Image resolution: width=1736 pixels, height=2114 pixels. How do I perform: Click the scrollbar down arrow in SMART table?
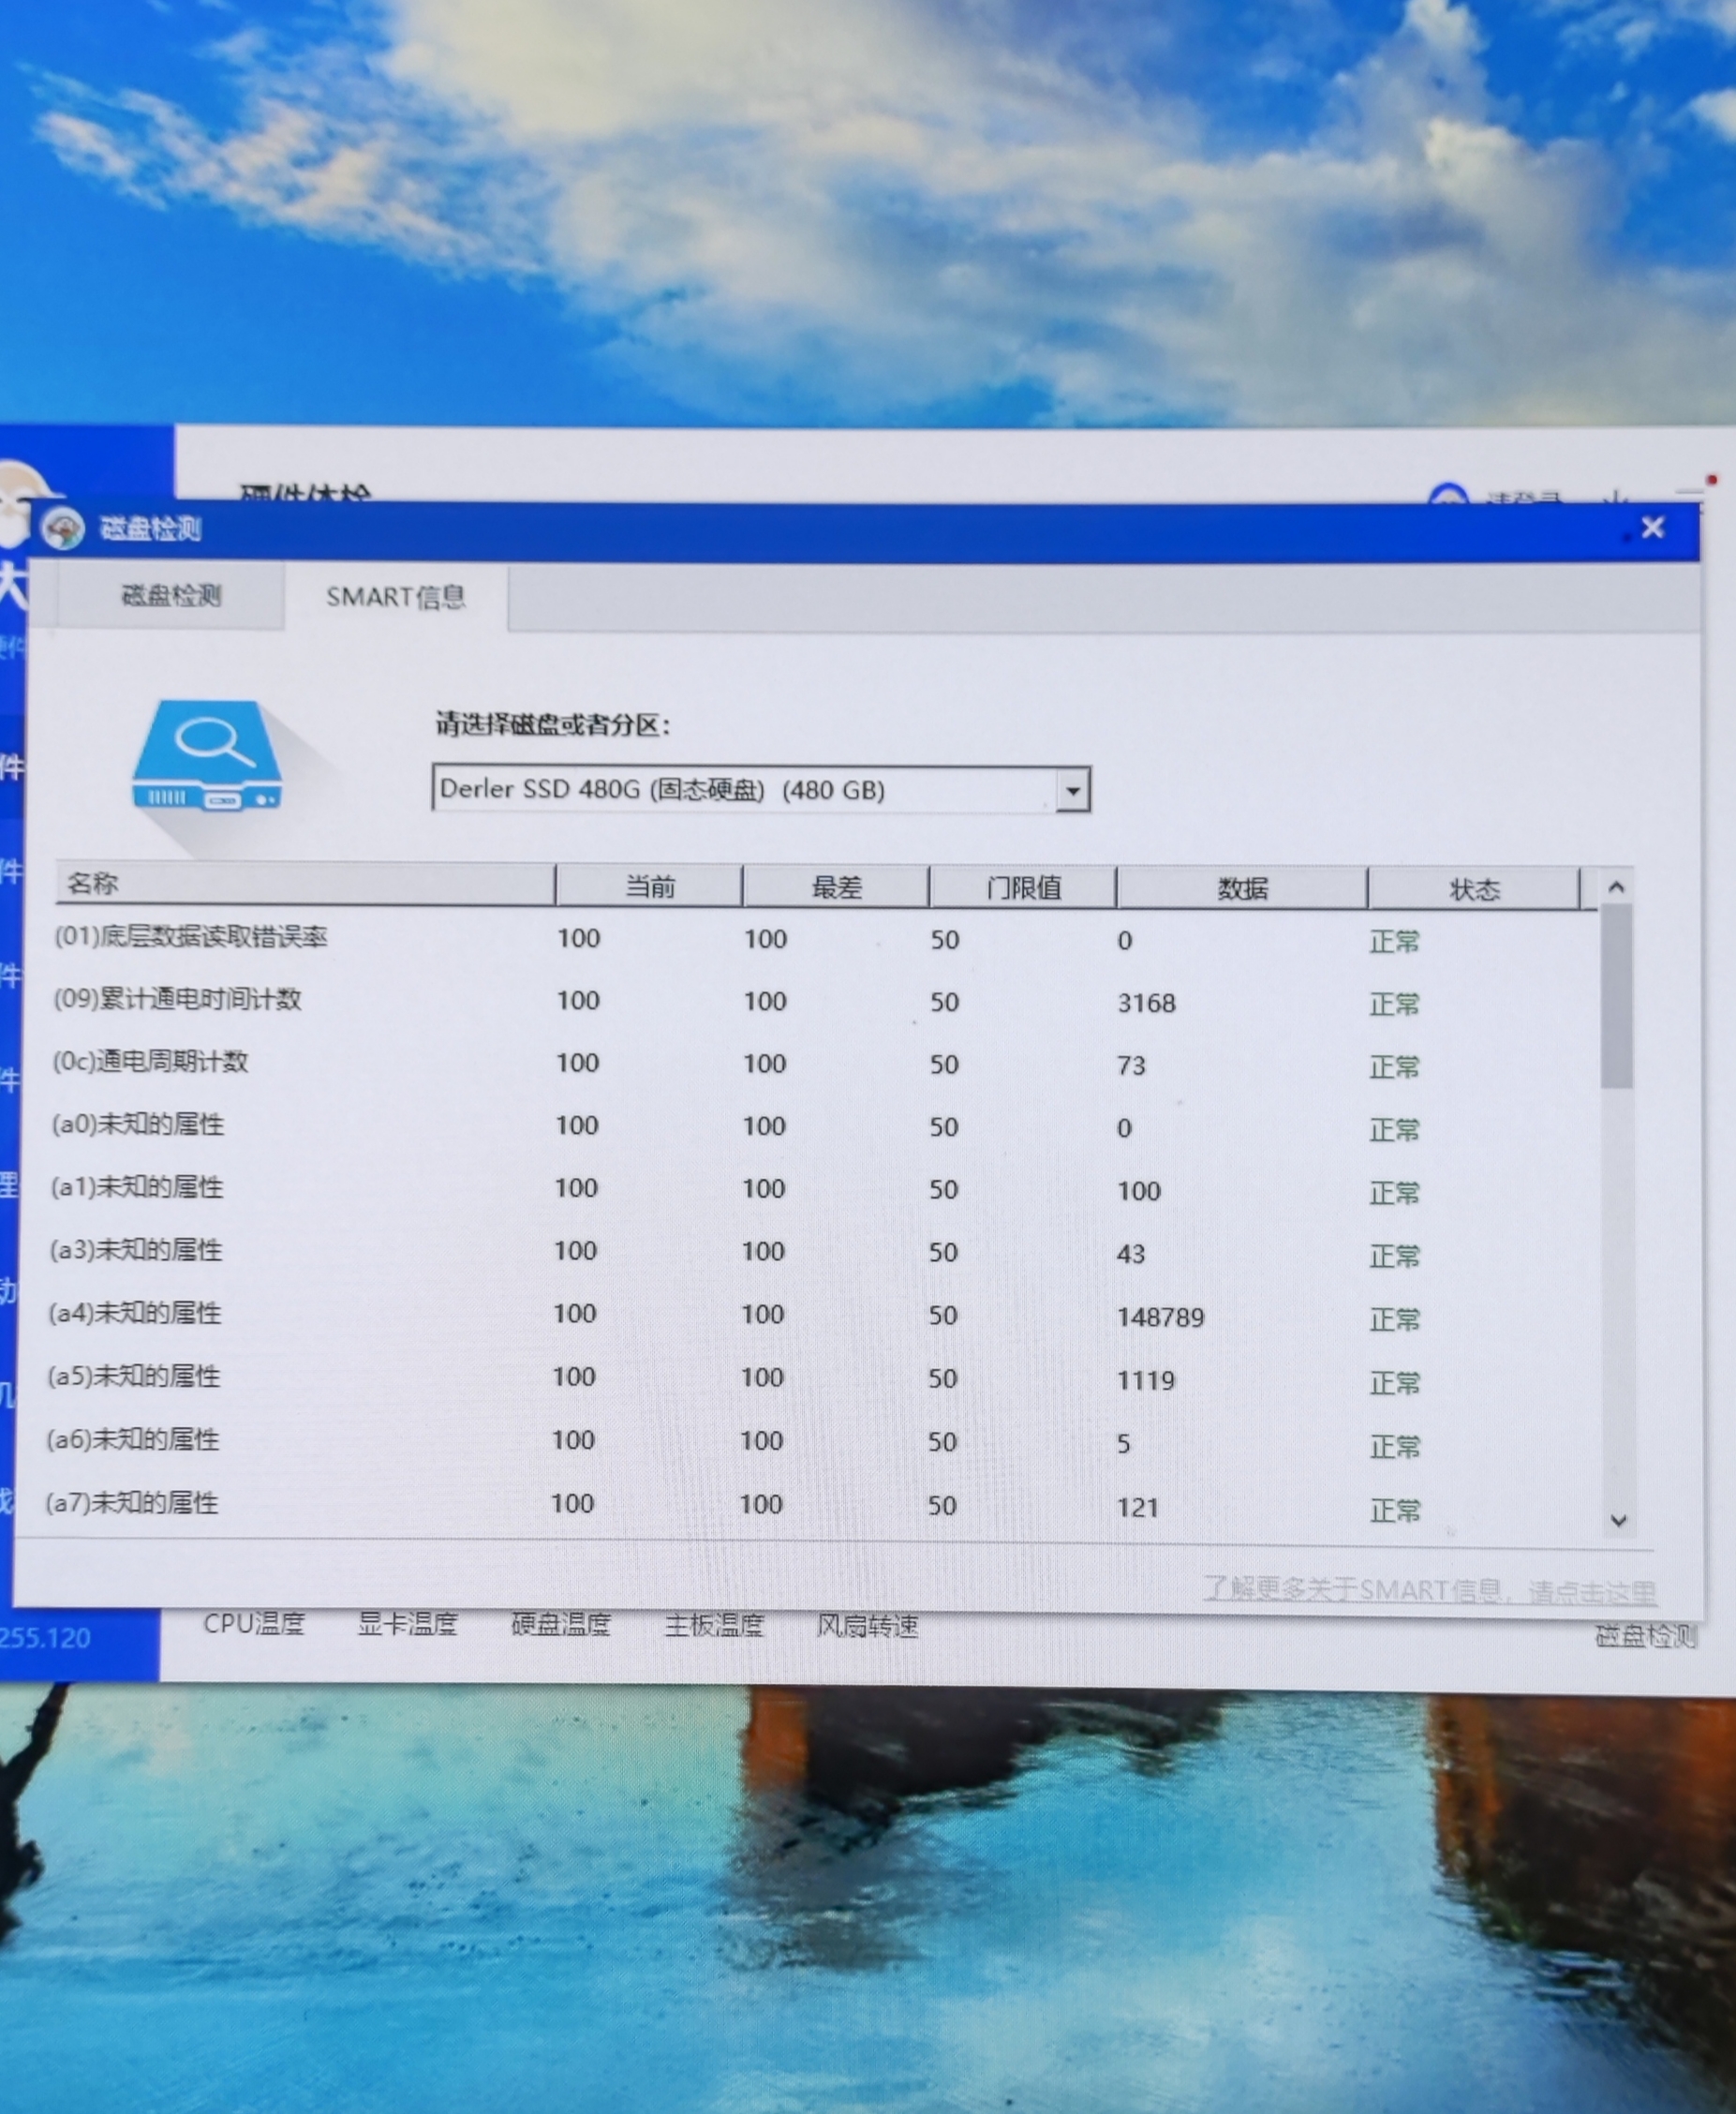click(x=1618, y=1520)
